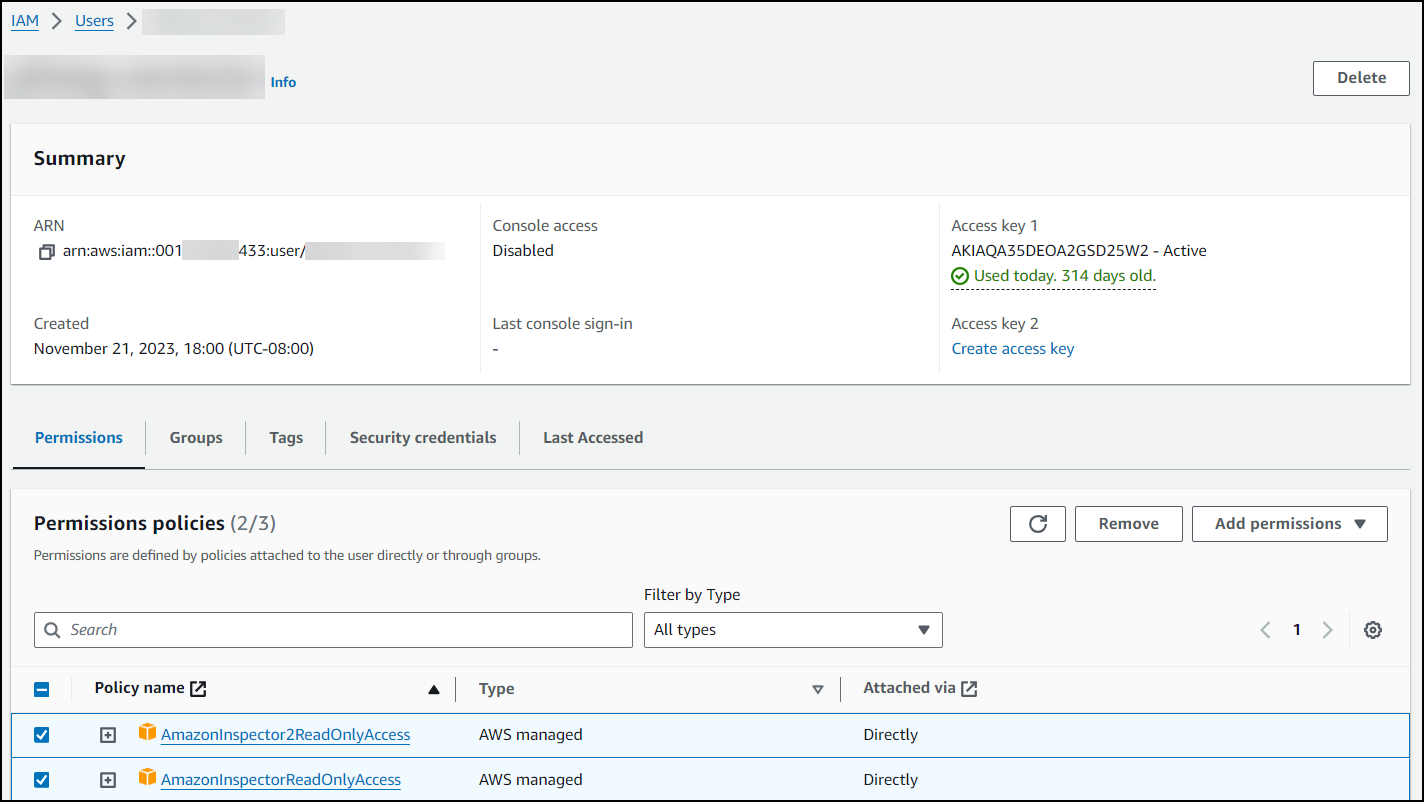This screenshot has height=802, width=1424.
Task: Click the AmazonInspector2ReadOnlyAccess policy box icon
Action: (148, 733)
